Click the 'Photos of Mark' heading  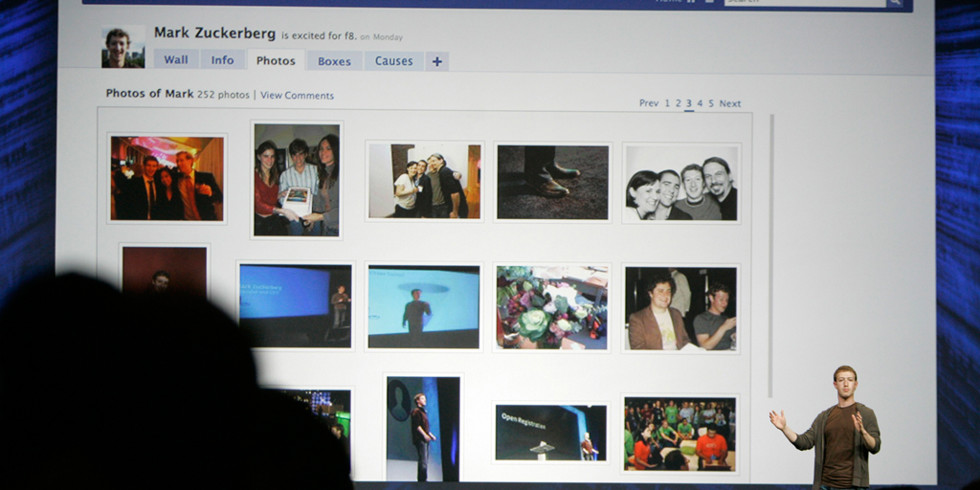150,94
